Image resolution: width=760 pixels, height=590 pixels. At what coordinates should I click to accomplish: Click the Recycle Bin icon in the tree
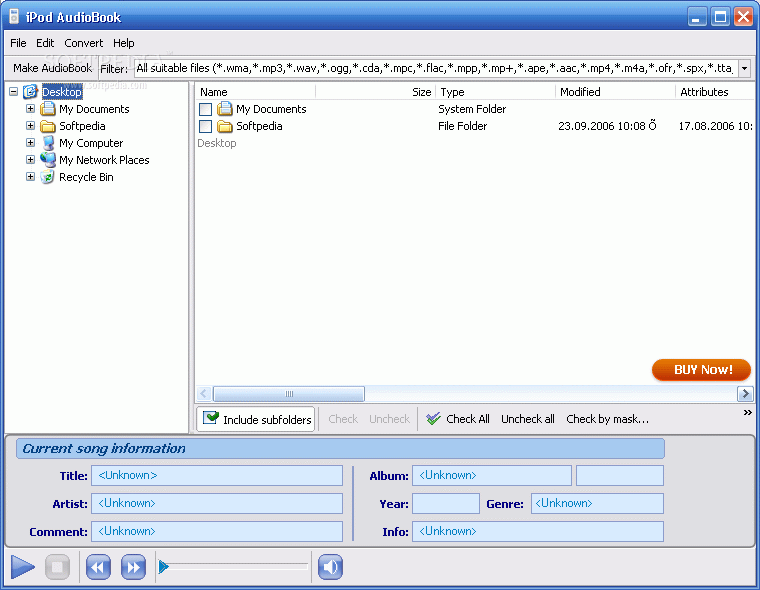coord(48,177)
